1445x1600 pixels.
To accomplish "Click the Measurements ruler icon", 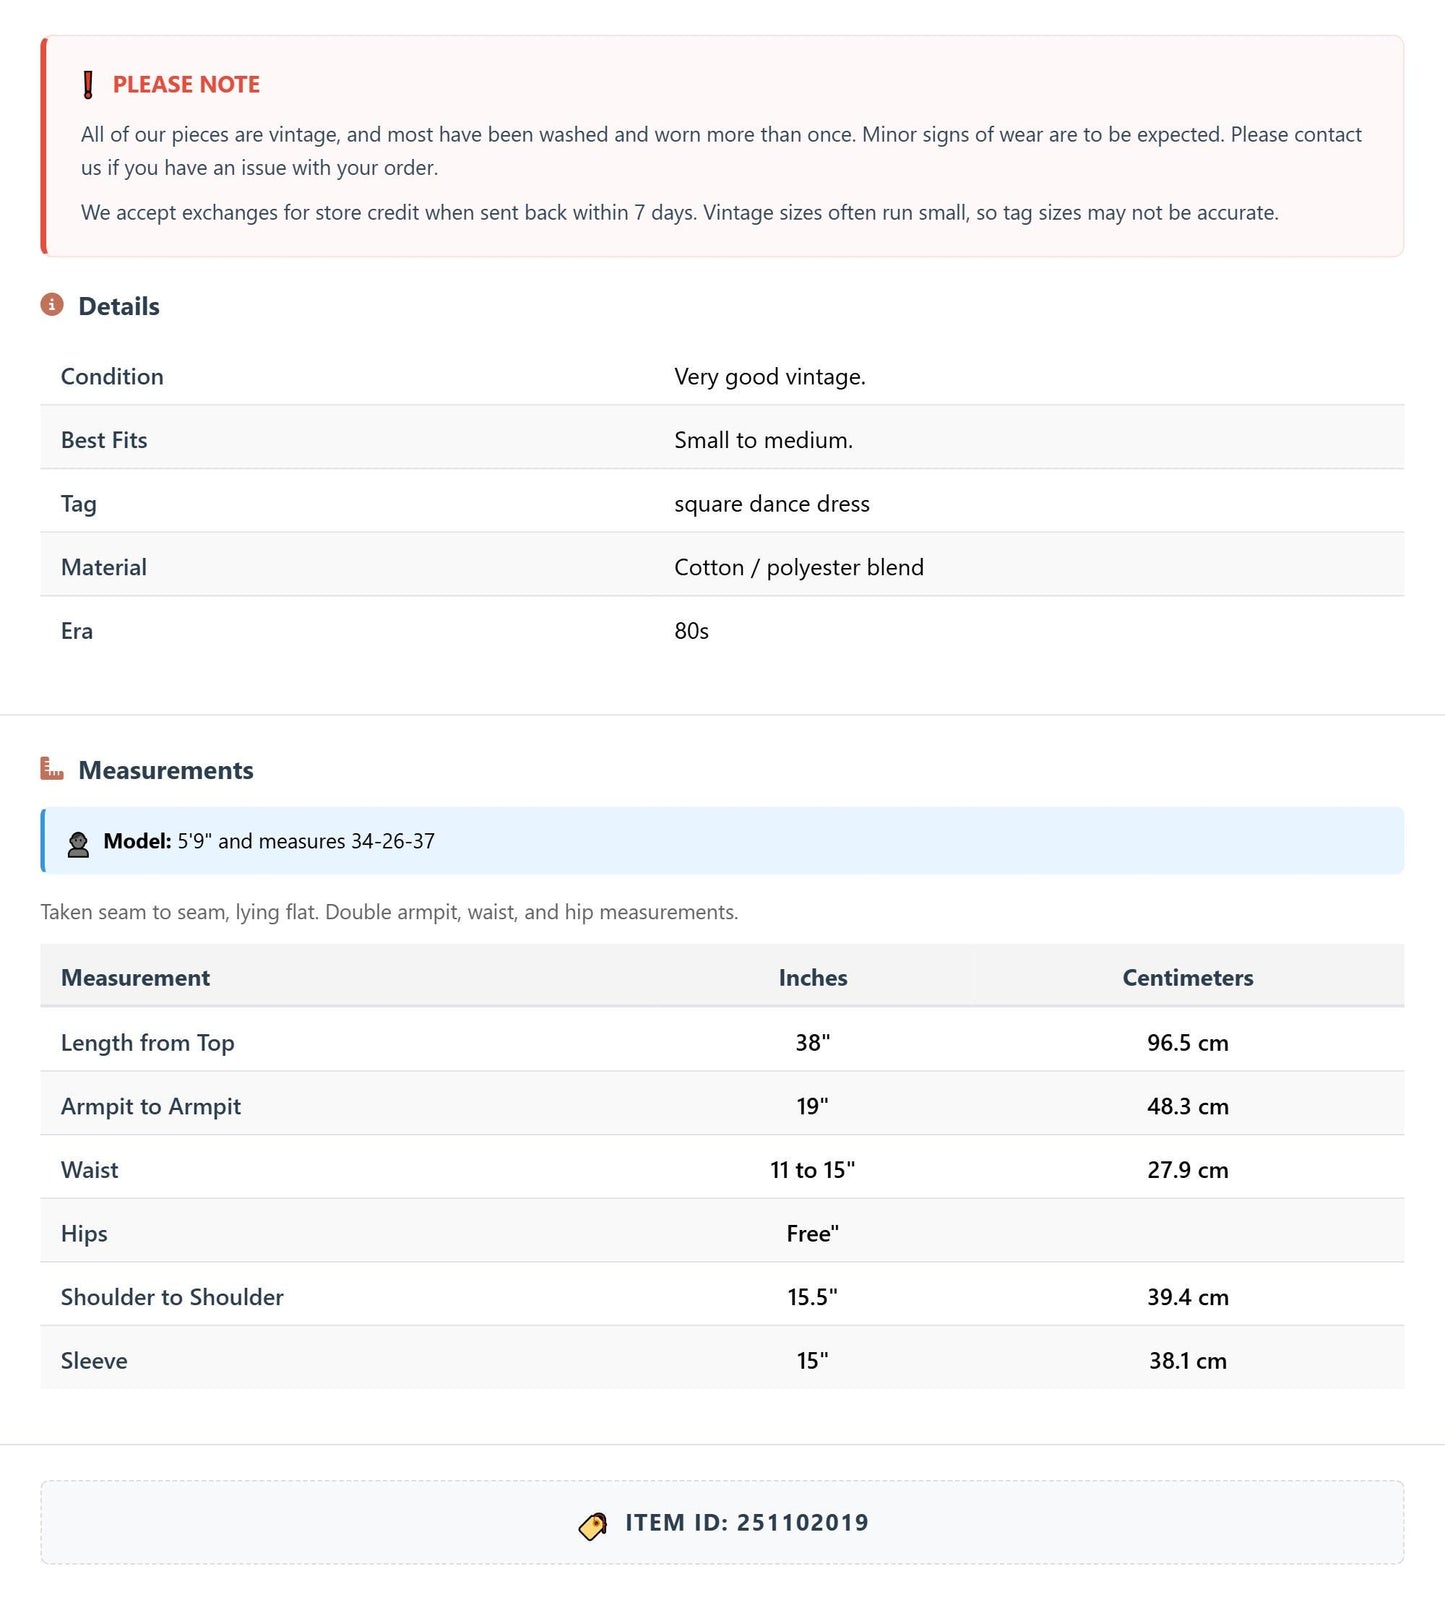I will pyautogui.click(x=52, y=768).
